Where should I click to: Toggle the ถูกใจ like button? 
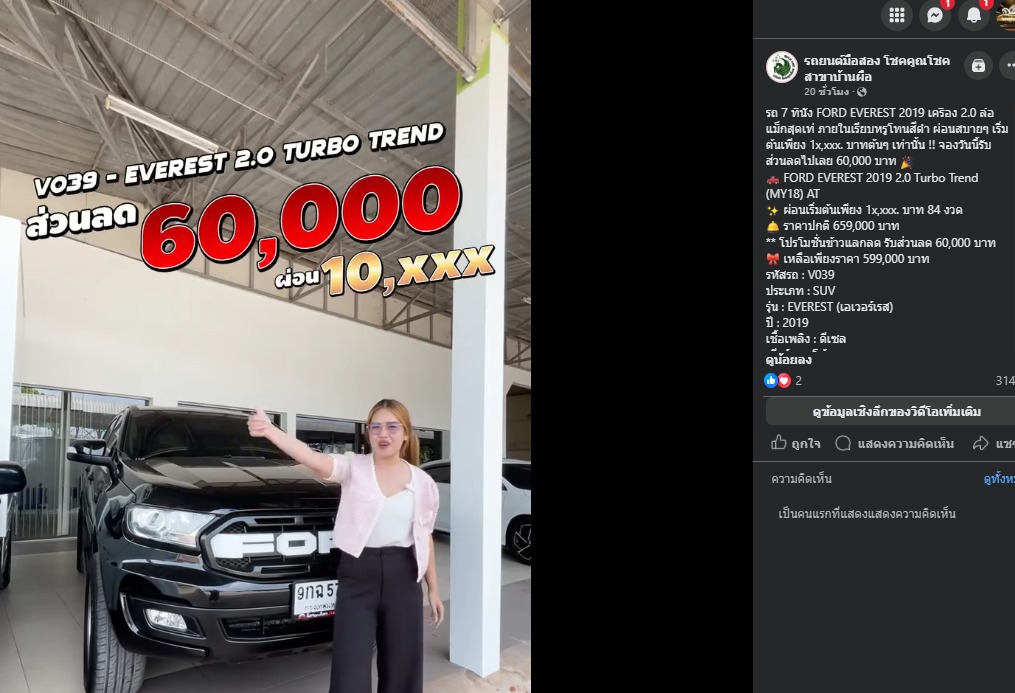(796, 443)
